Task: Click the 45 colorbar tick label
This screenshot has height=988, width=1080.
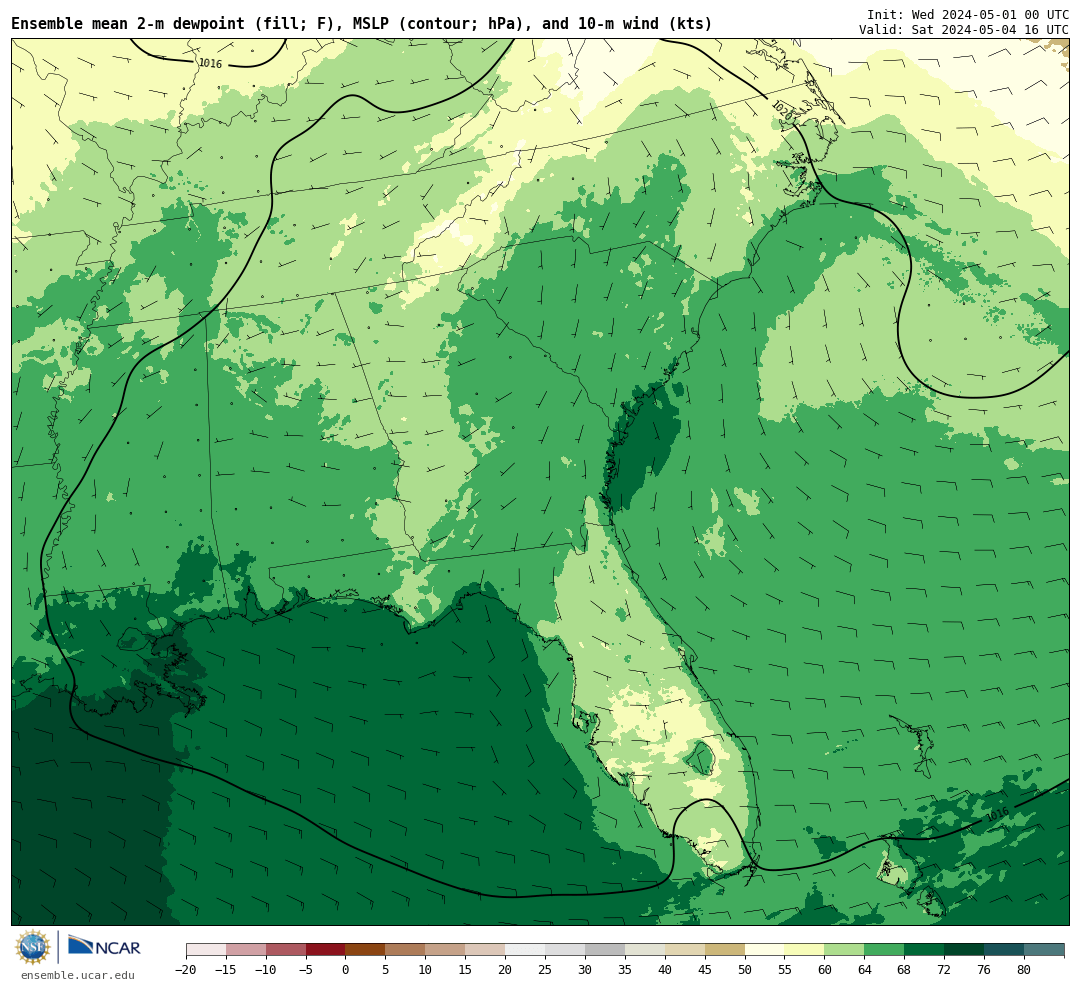Action: [705, 970]
